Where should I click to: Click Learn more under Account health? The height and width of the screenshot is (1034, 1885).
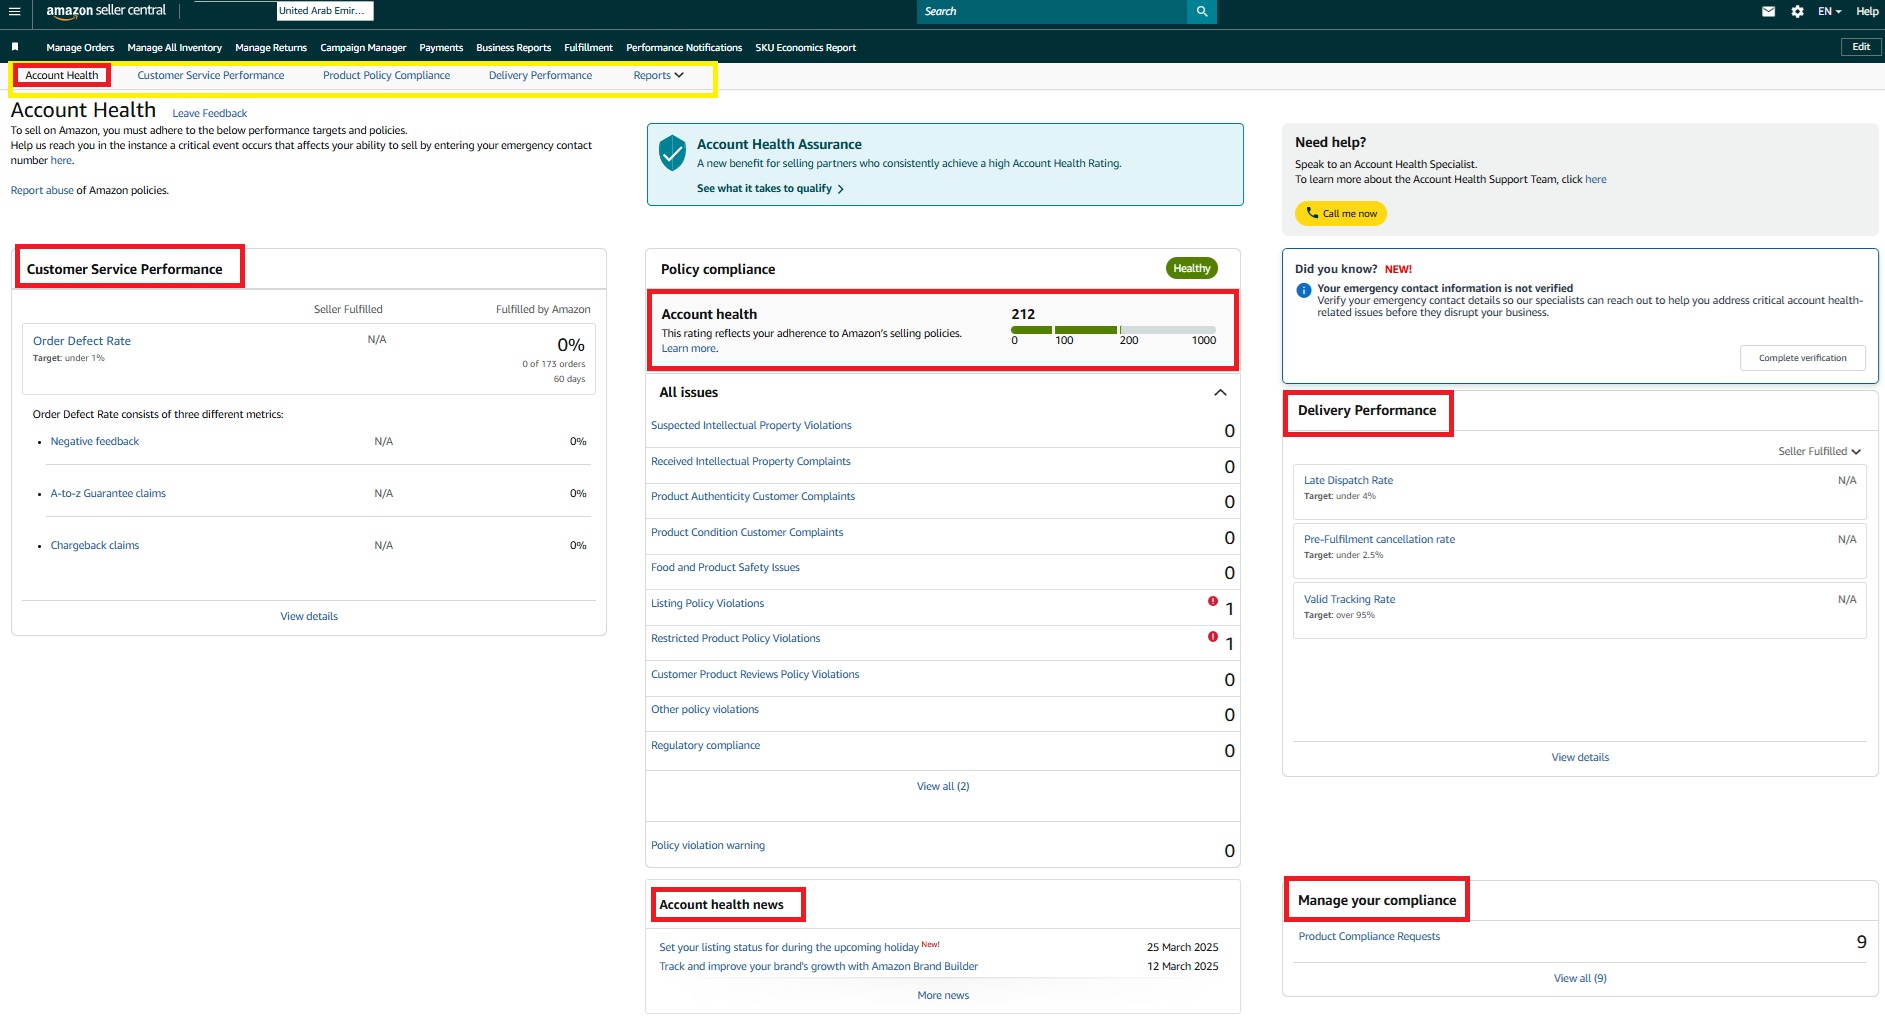click(x=688, y=349)
